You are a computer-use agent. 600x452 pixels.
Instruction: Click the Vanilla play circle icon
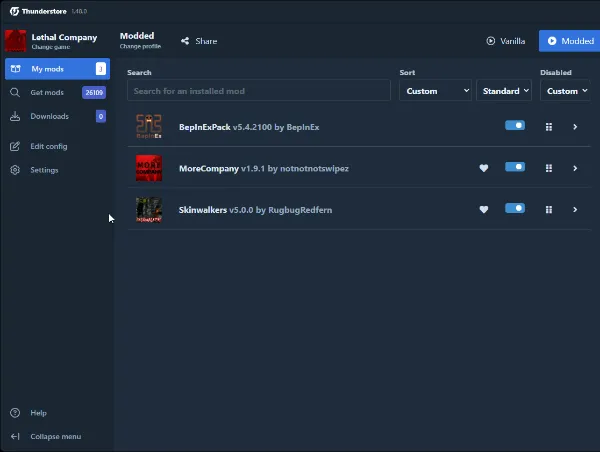tap(491, 41)
